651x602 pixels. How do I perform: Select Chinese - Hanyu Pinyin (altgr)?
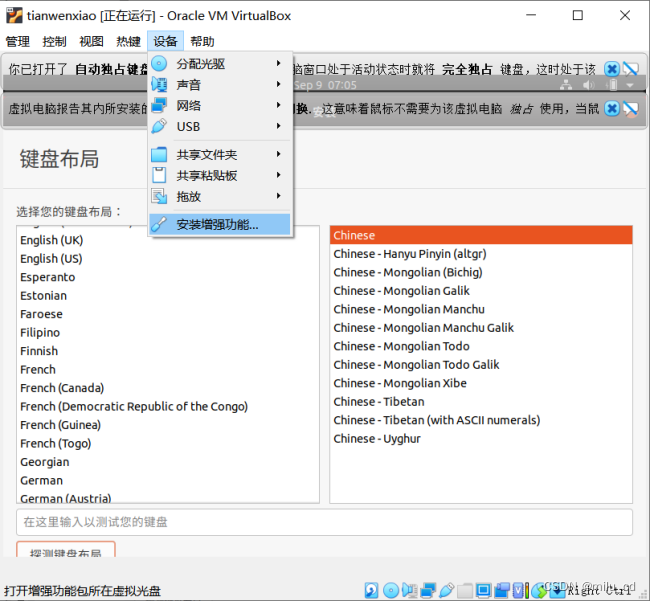pyautogui.click(x=410, y=254)
